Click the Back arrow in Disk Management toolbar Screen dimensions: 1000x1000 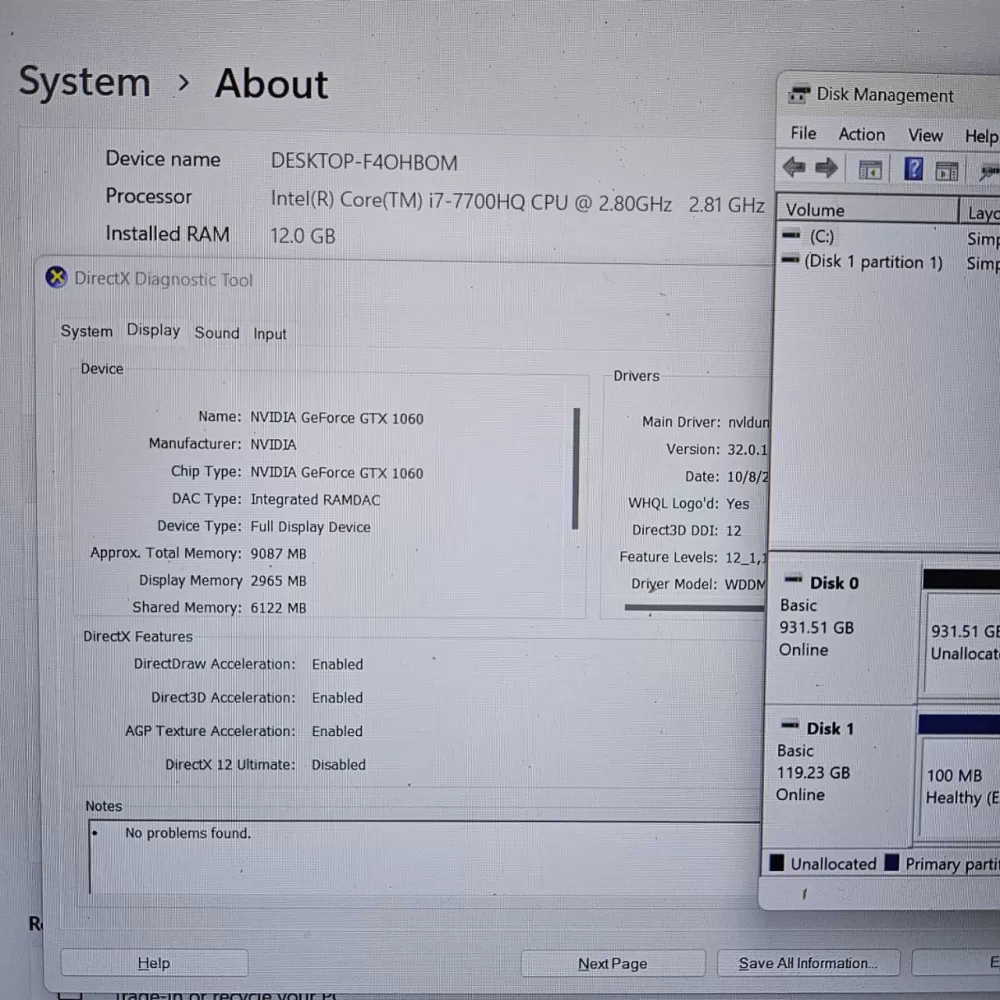[x=793, y=168]
